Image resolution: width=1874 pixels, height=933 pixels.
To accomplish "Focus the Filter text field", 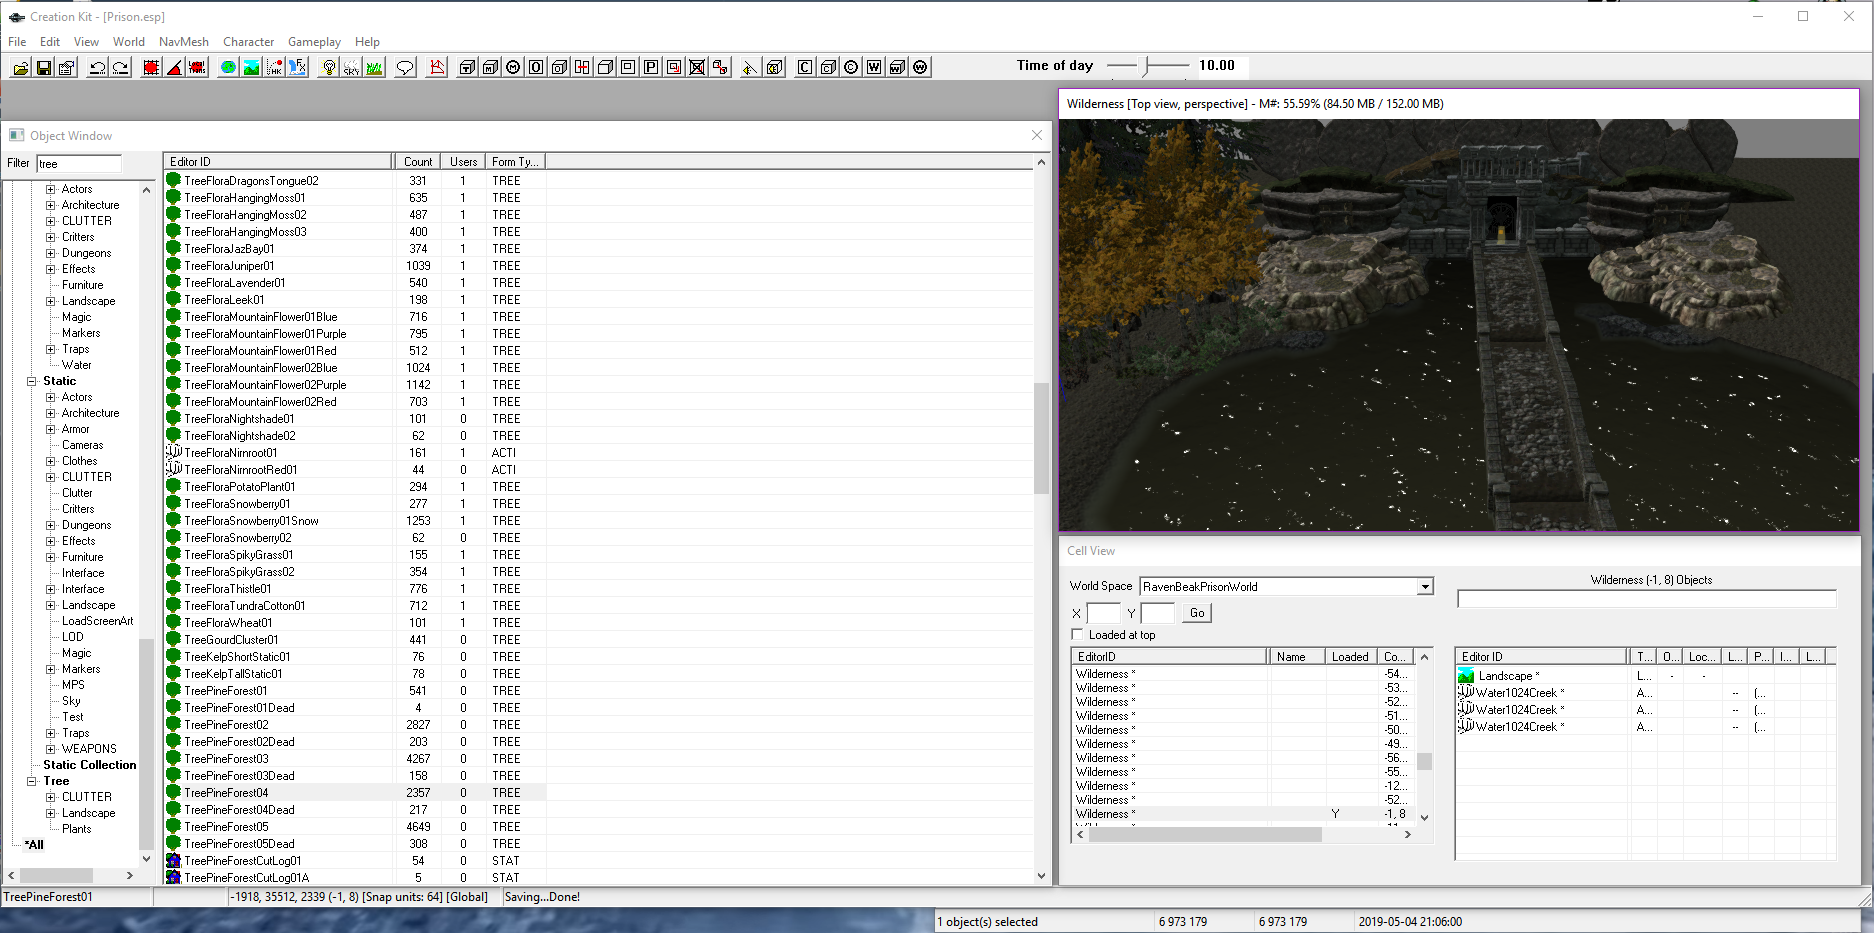I will pyautogui.click(x=79, y=163).
